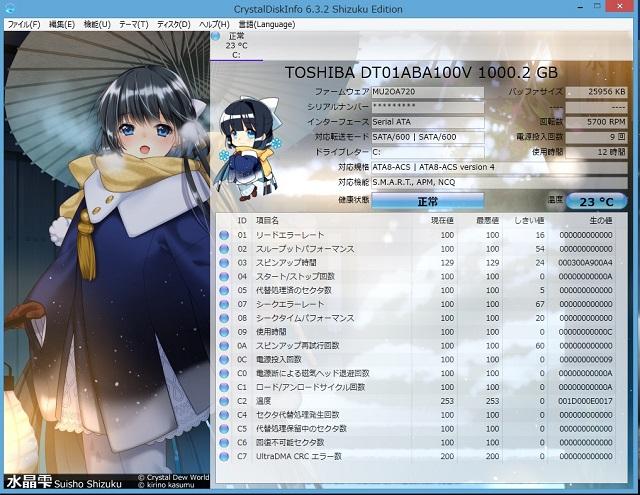Click status icon for ID 09 使用時間 row
This screenshot has height=495, width=640.
click(224, 332)
